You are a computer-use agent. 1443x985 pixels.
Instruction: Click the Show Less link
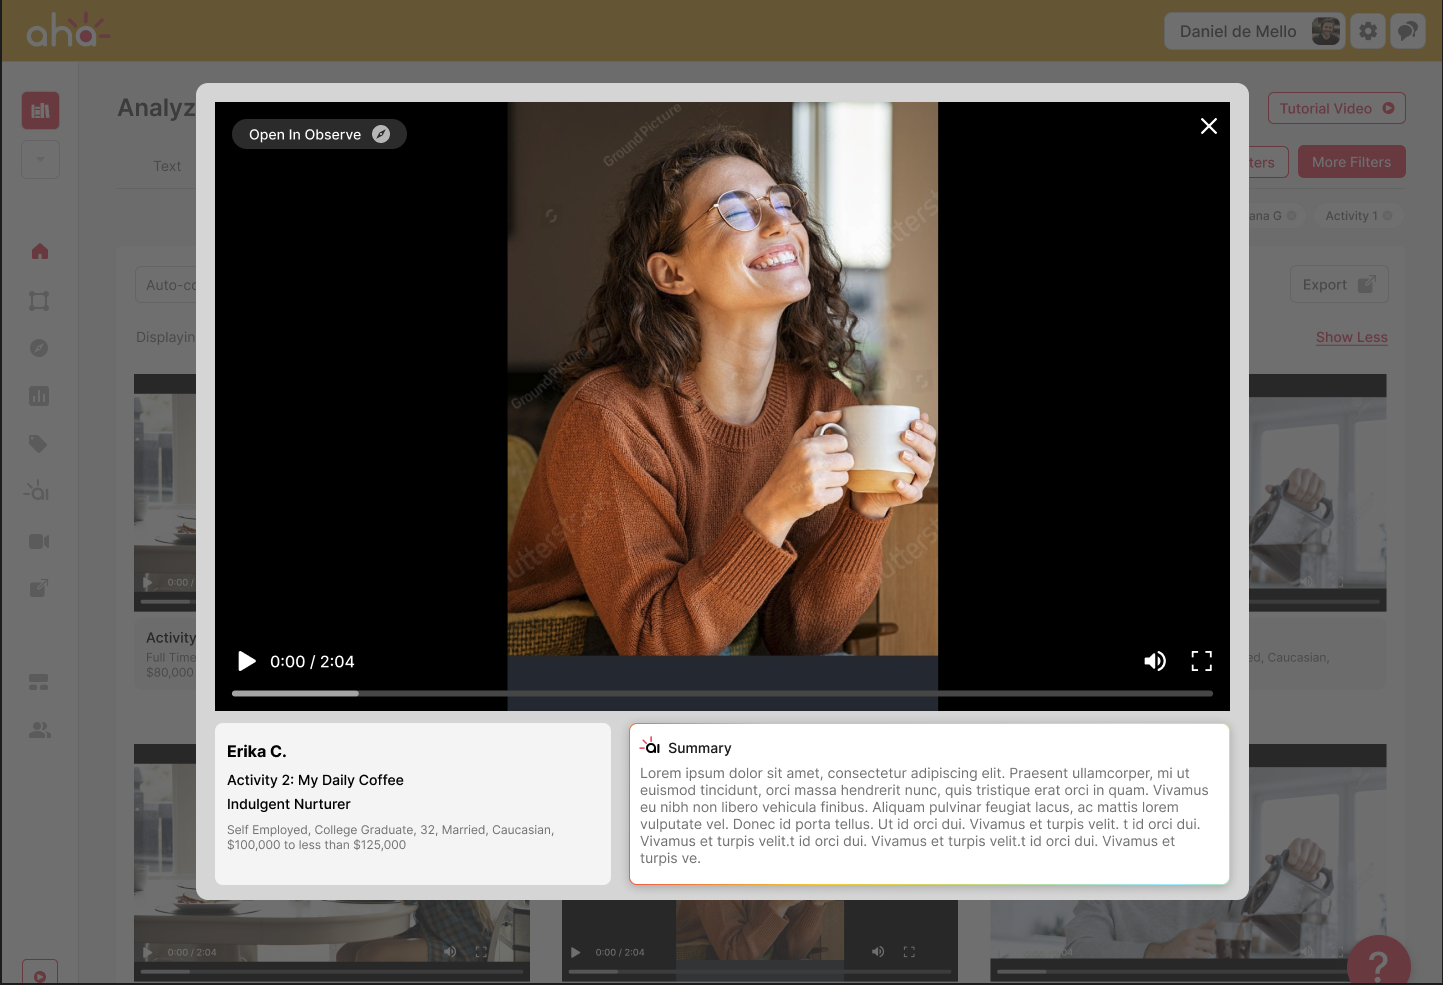click(x=1352, y=337)
